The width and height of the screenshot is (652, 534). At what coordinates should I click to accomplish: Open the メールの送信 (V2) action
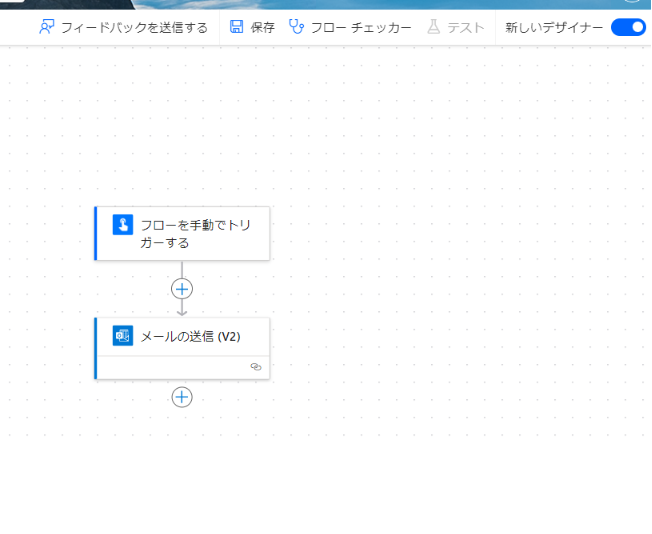coord(182,349)
